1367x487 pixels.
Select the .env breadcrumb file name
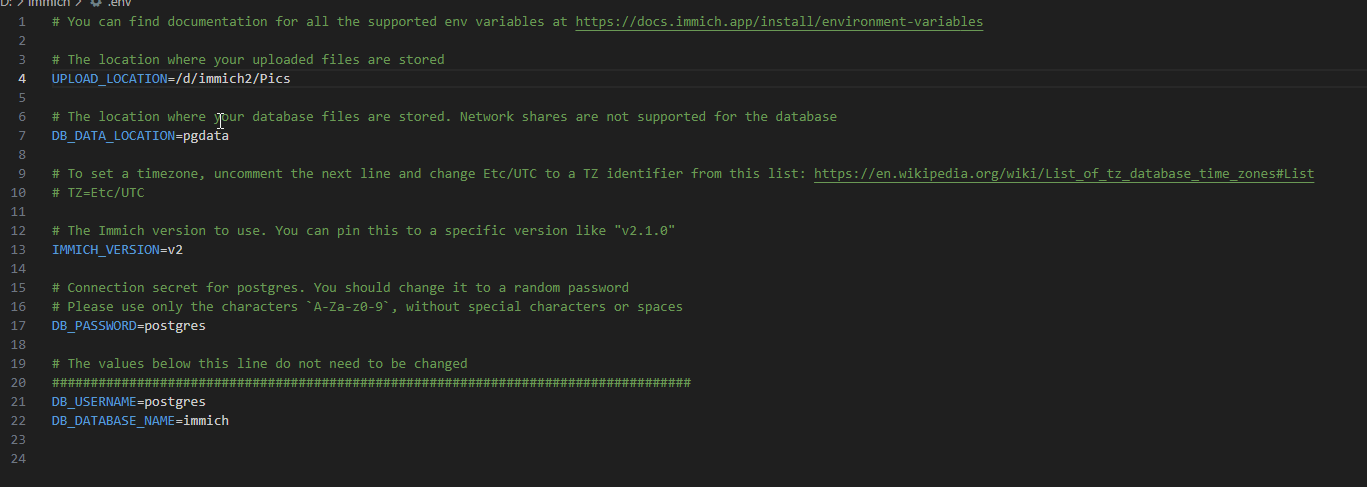(120, 4)
